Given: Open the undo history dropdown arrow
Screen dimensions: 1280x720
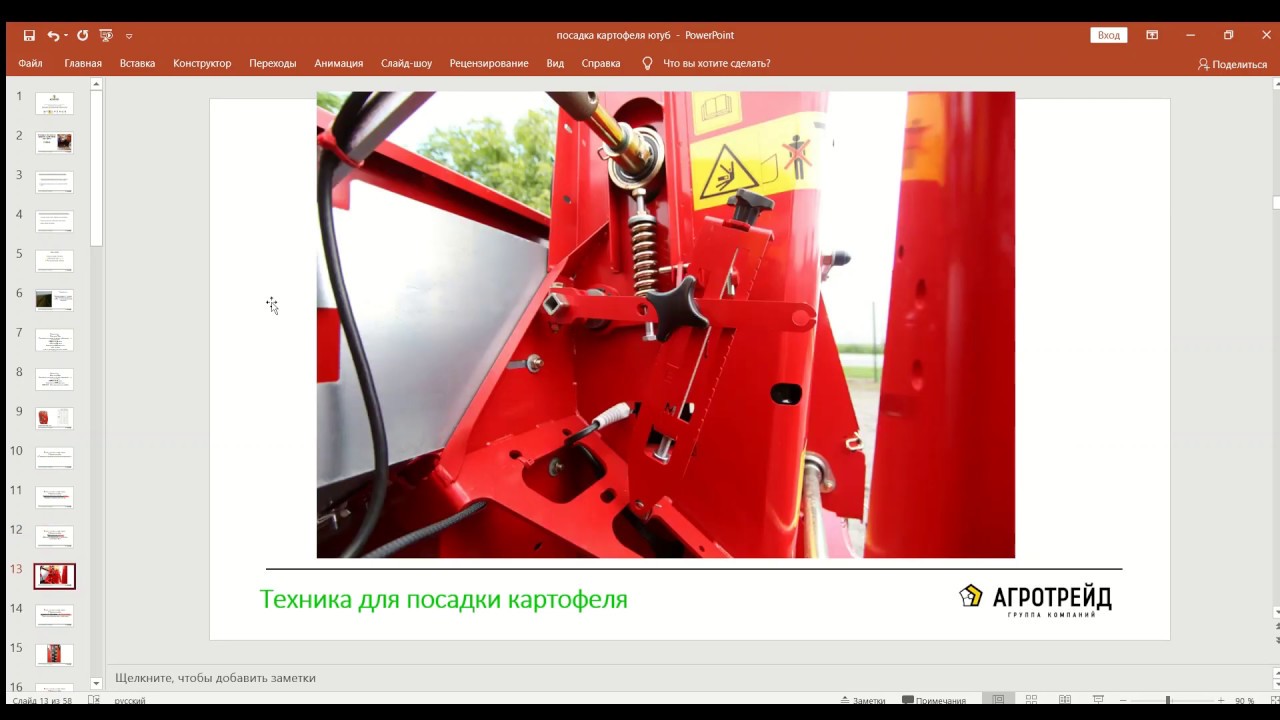Looking at the screenshot, I should coord(66,36).
